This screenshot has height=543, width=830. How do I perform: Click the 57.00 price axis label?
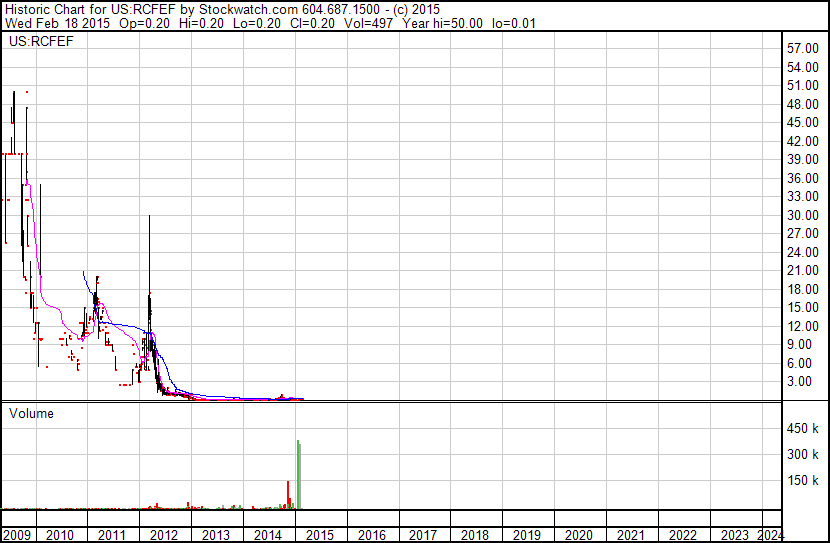[803, 49]
